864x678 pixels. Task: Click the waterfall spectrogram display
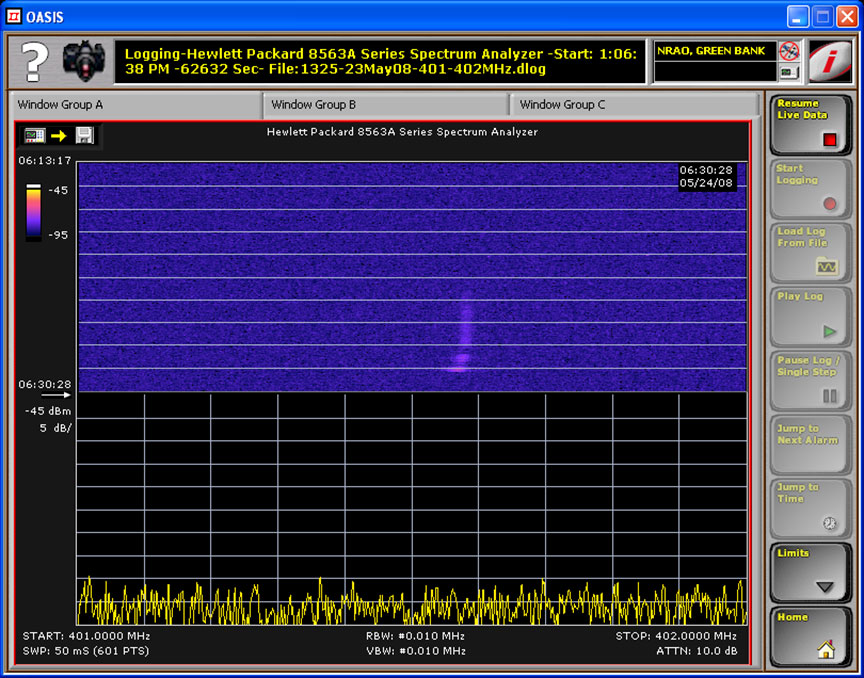(x=412, y=277)
